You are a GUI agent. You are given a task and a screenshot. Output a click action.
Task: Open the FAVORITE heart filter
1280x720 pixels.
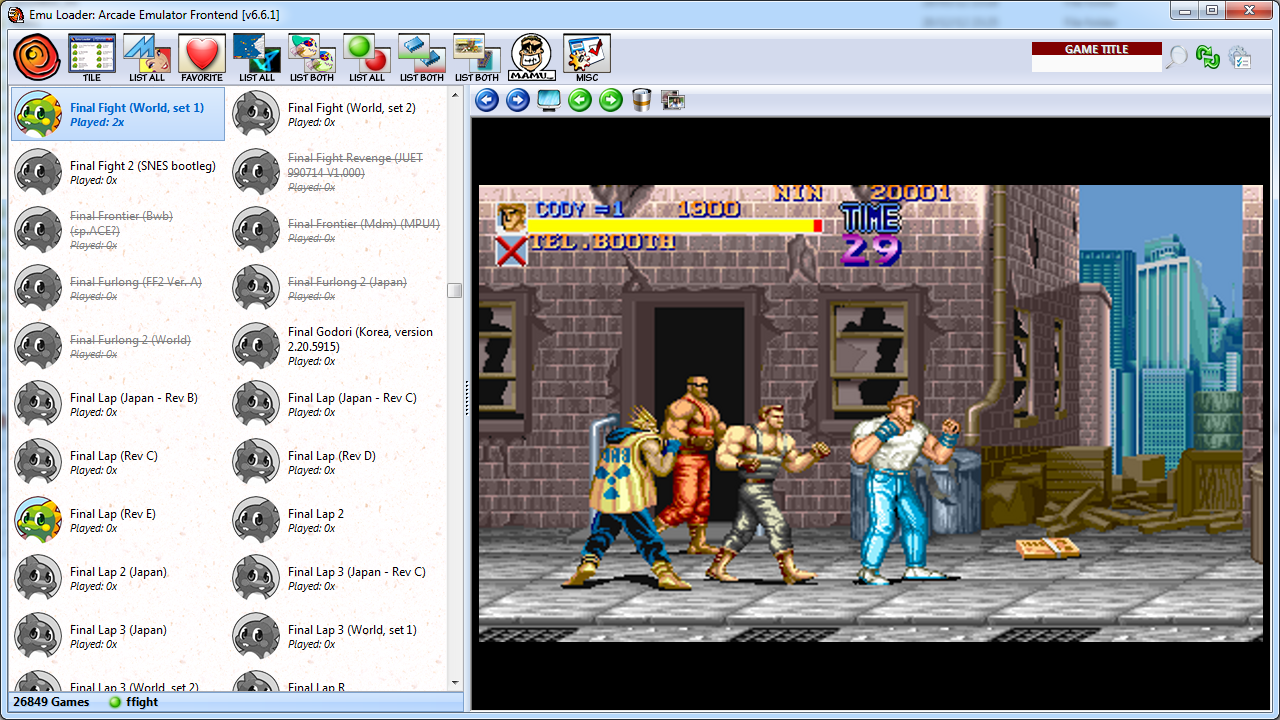[202, 58]
